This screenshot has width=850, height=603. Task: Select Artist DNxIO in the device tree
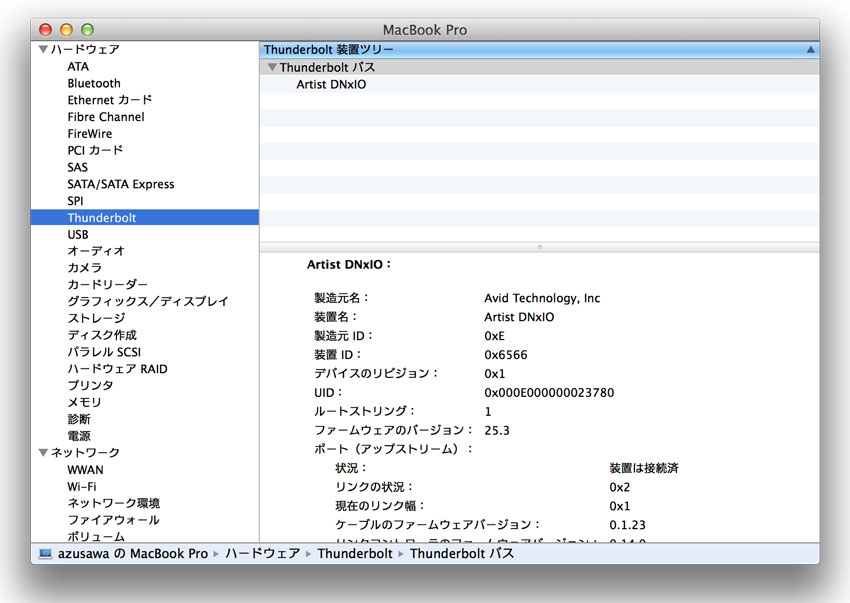tap(330, 84)
